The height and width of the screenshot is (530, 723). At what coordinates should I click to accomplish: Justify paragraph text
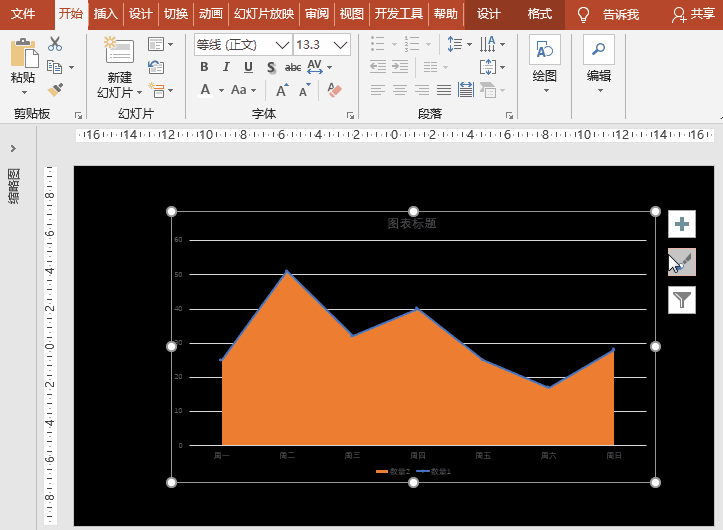pos(444,90)
